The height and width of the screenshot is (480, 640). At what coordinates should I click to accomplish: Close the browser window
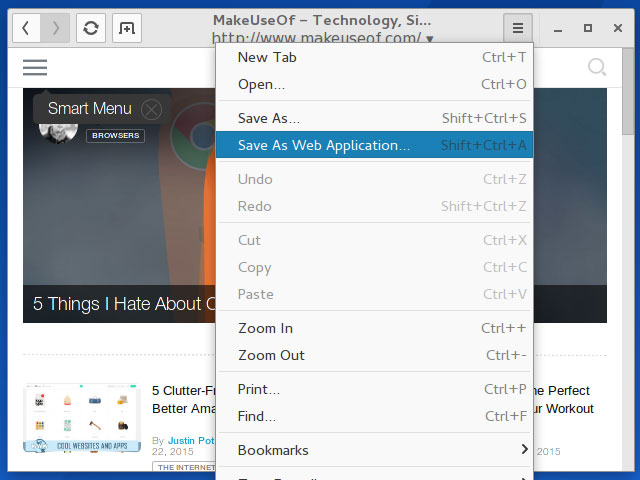[x=618, y=28]
